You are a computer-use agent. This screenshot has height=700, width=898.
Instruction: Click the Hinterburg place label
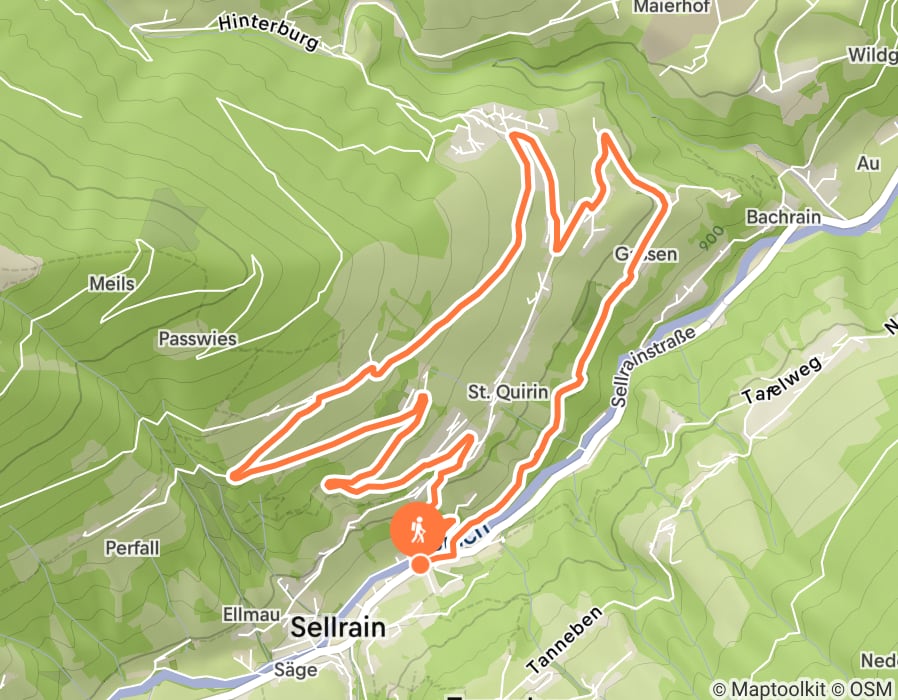(269, 32)
